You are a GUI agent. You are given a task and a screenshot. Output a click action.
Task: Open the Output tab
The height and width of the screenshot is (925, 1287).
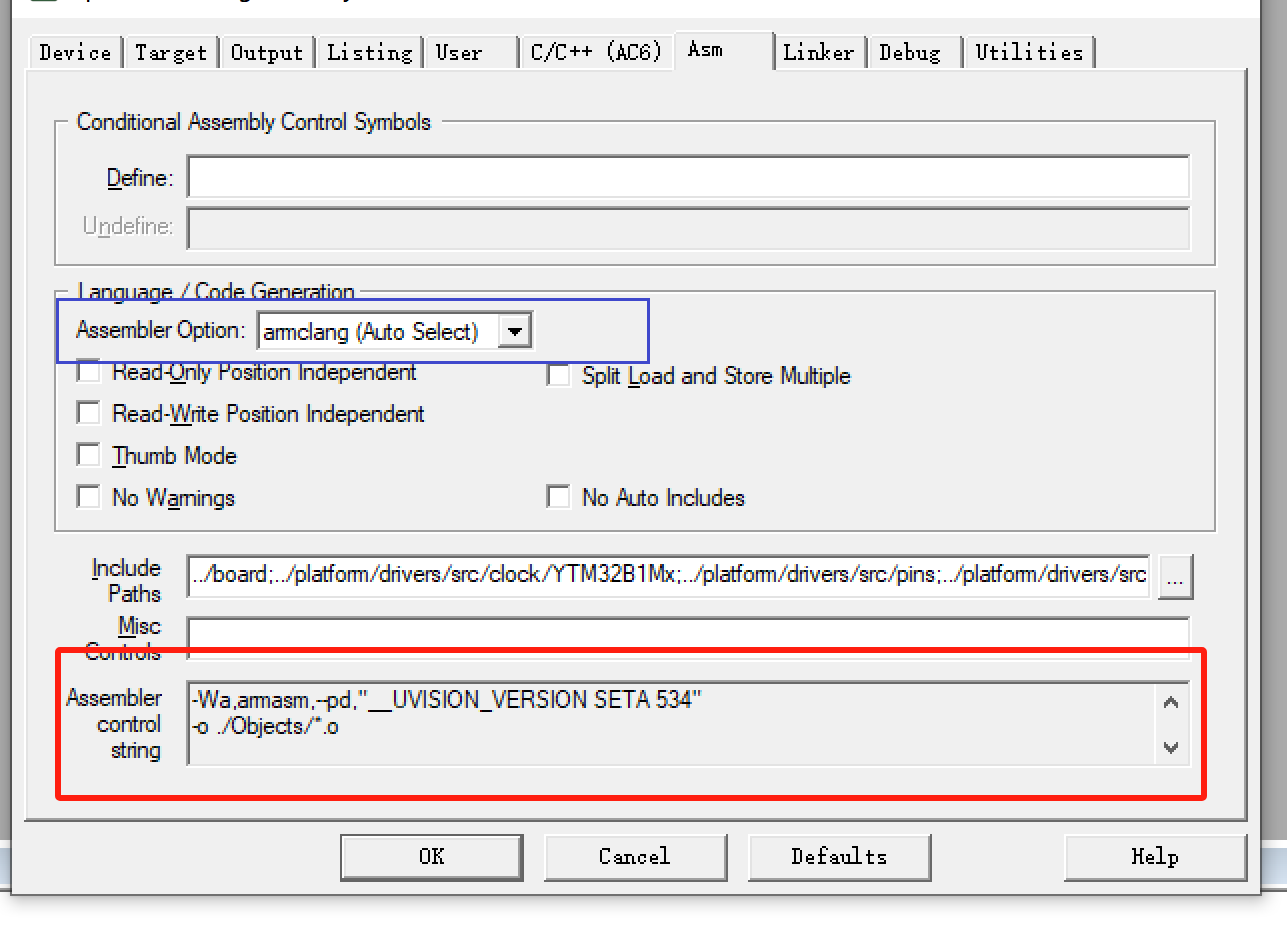267,52
